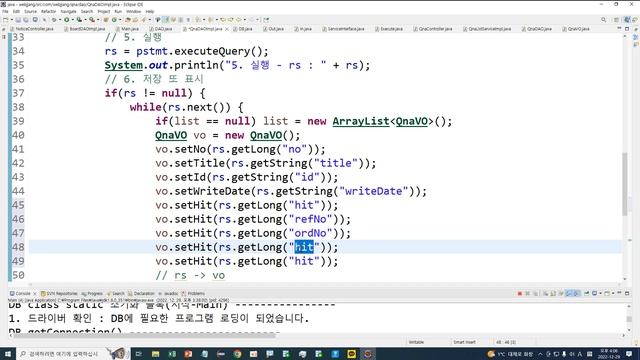Expand the New file dropdown arrow
The width and height of the screenshot is (640, 360).
click(11, 20)
